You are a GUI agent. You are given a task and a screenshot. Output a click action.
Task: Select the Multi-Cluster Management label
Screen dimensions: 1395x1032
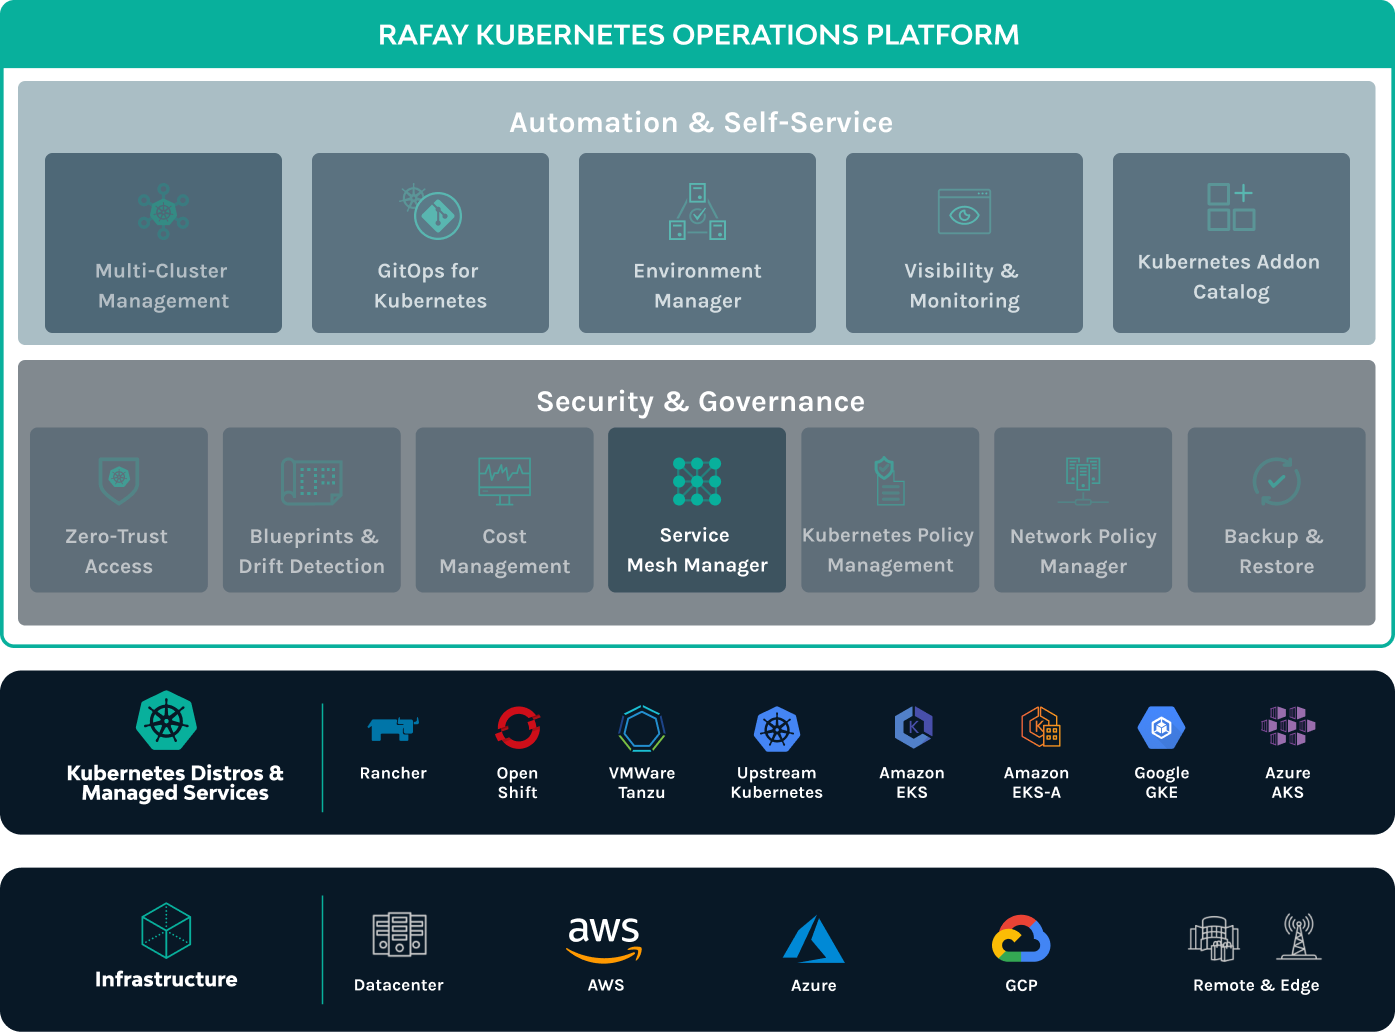tap(163, 286)
